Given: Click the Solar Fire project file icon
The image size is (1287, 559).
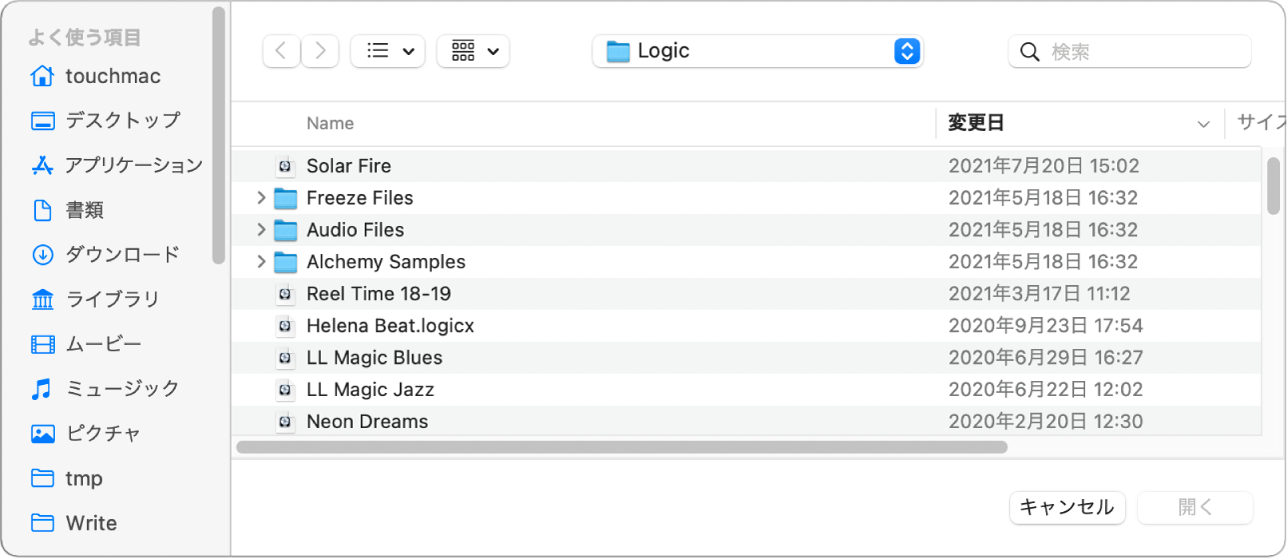Looking at the screenshot, I should 286,166.
